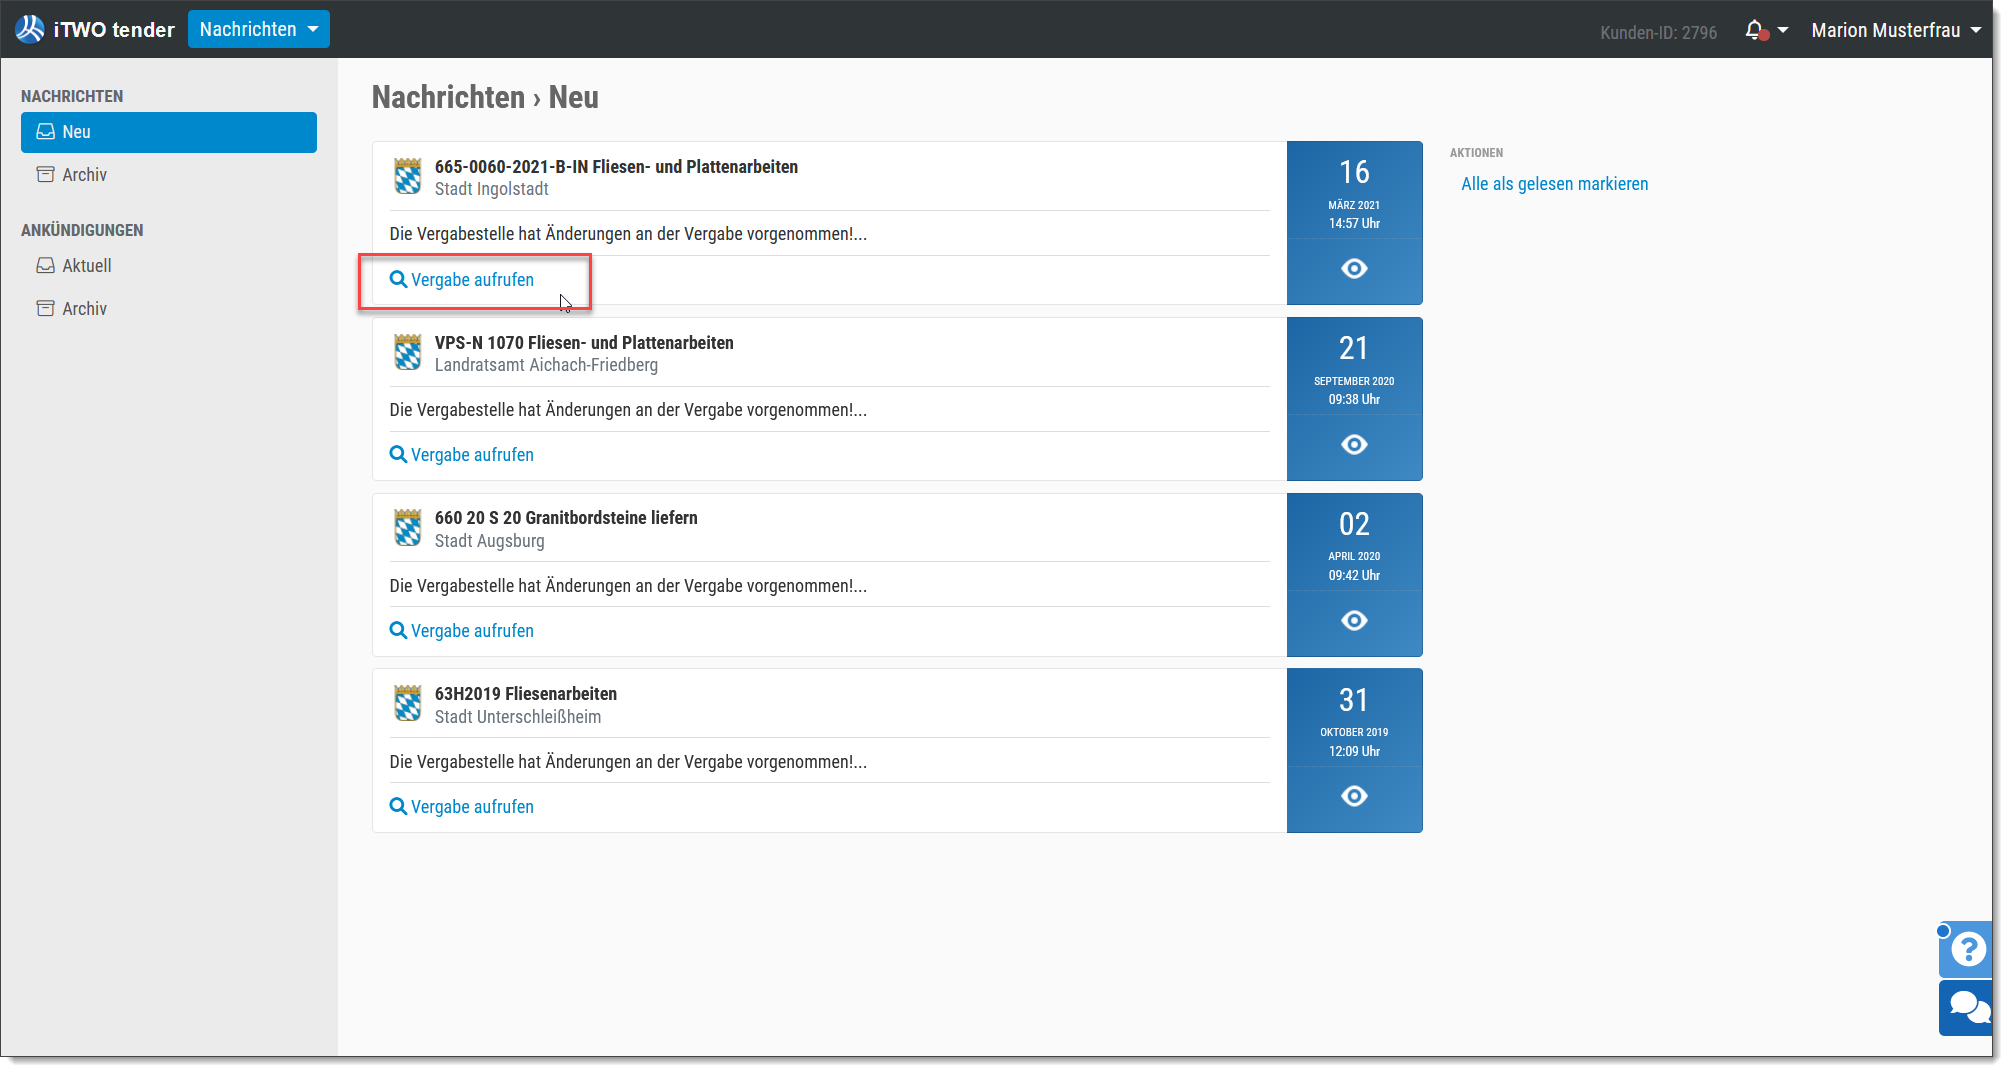
Task: Click the Stadt Unterschleißheim crest icon
Action: pyautogui.click(x=408, y=704)
